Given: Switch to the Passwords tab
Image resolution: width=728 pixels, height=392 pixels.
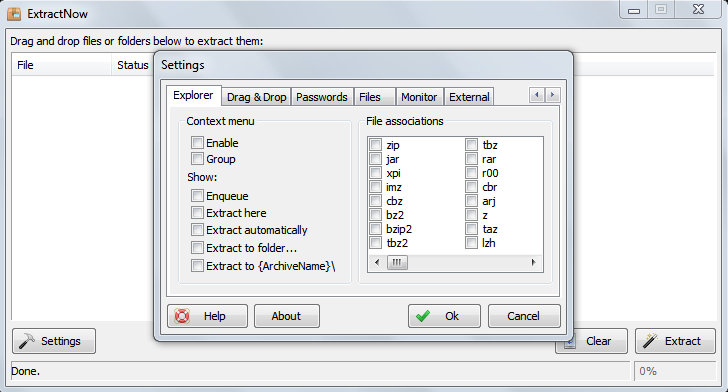Looking at the screenshot, I should click(322, 97).
